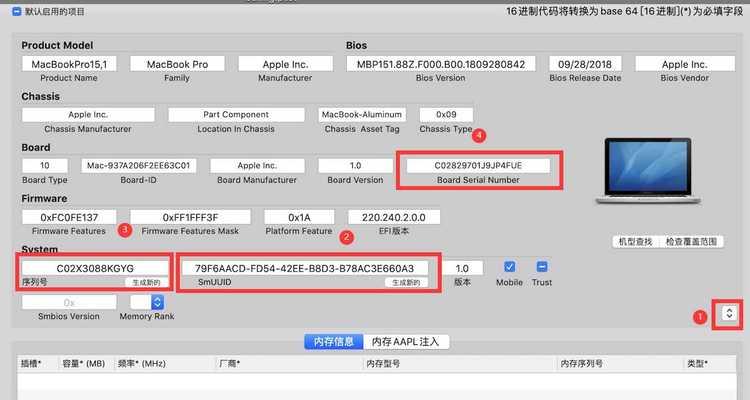Sort by the 内存序列号 column header
This screenshot has width=750, height=400.
point(620,364)
